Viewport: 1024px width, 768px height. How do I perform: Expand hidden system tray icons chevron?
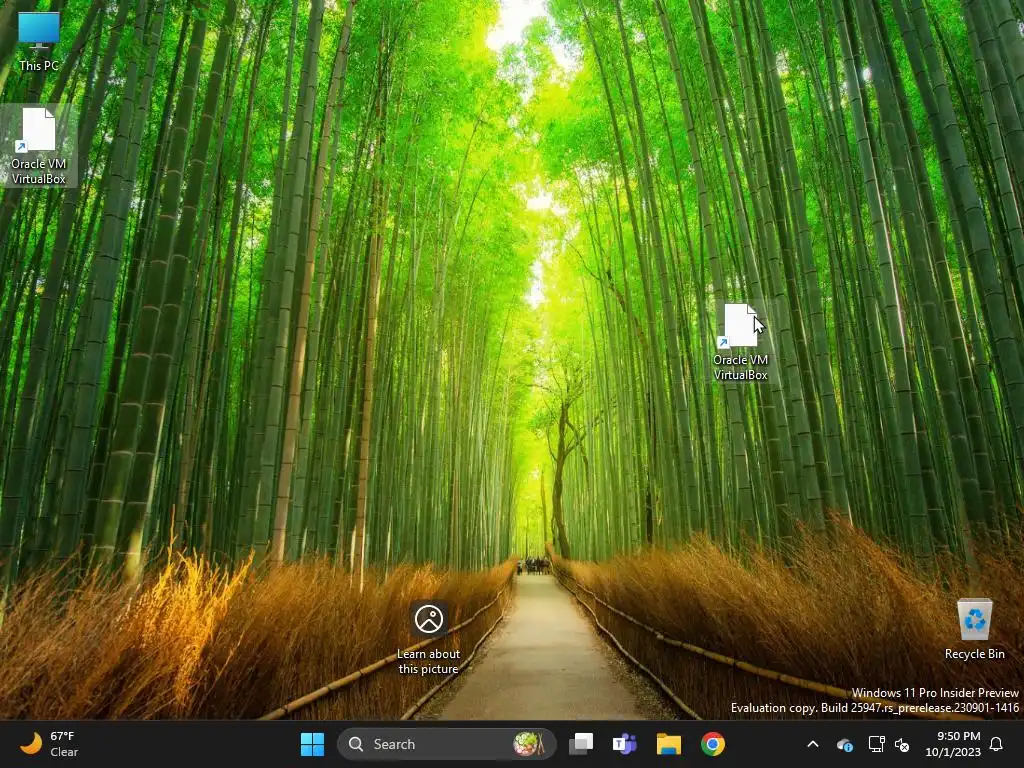813,744
